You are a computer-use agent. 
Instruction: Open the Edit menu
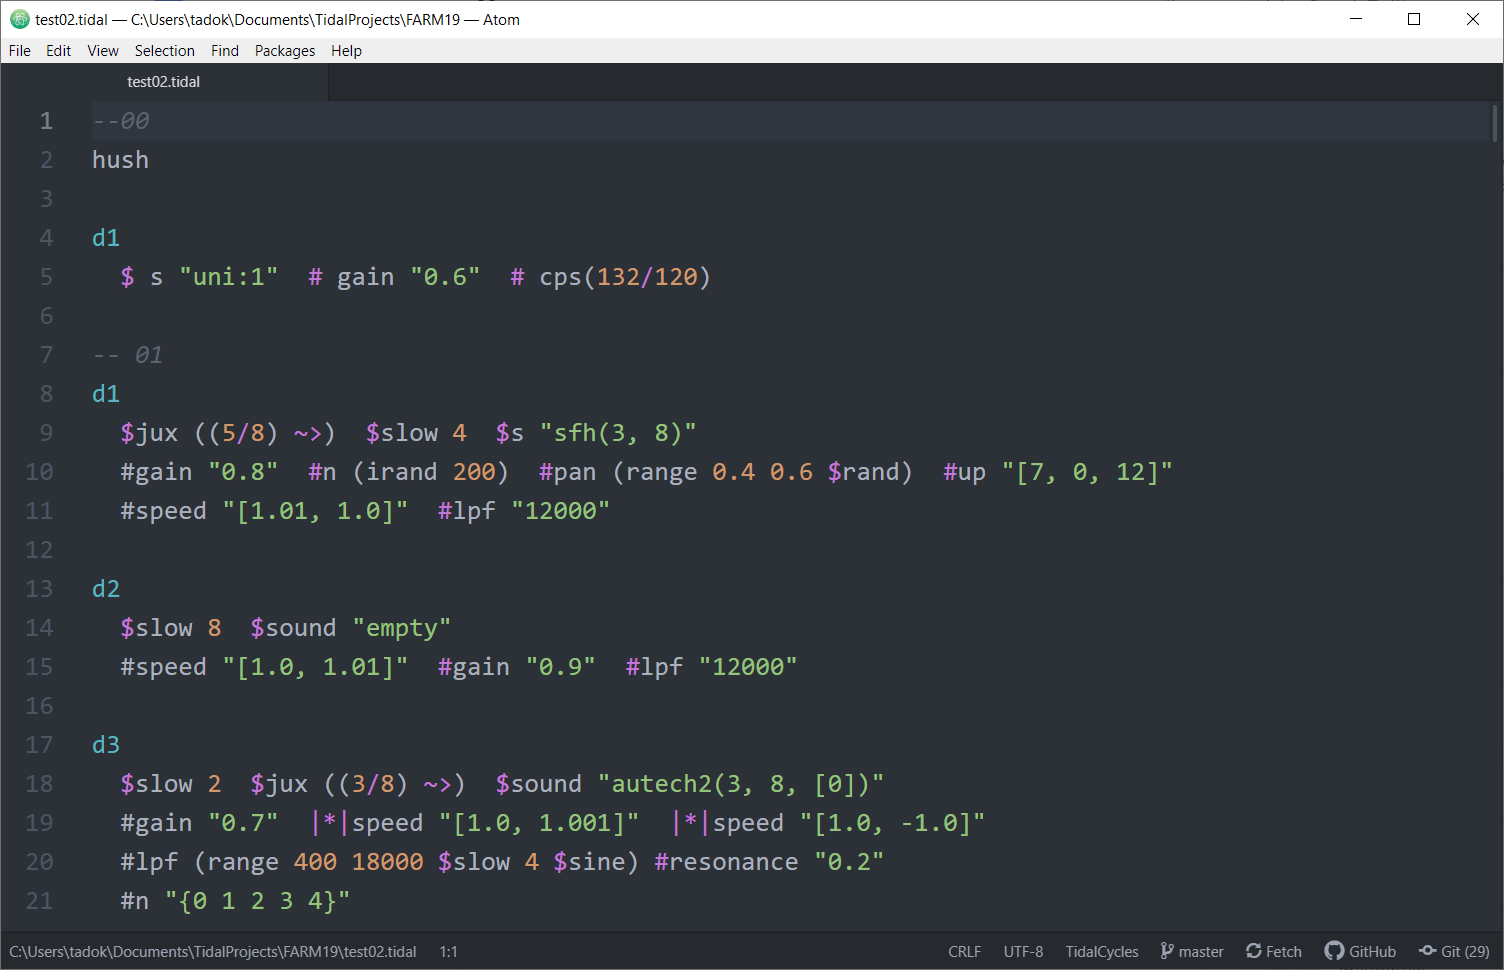58,51
